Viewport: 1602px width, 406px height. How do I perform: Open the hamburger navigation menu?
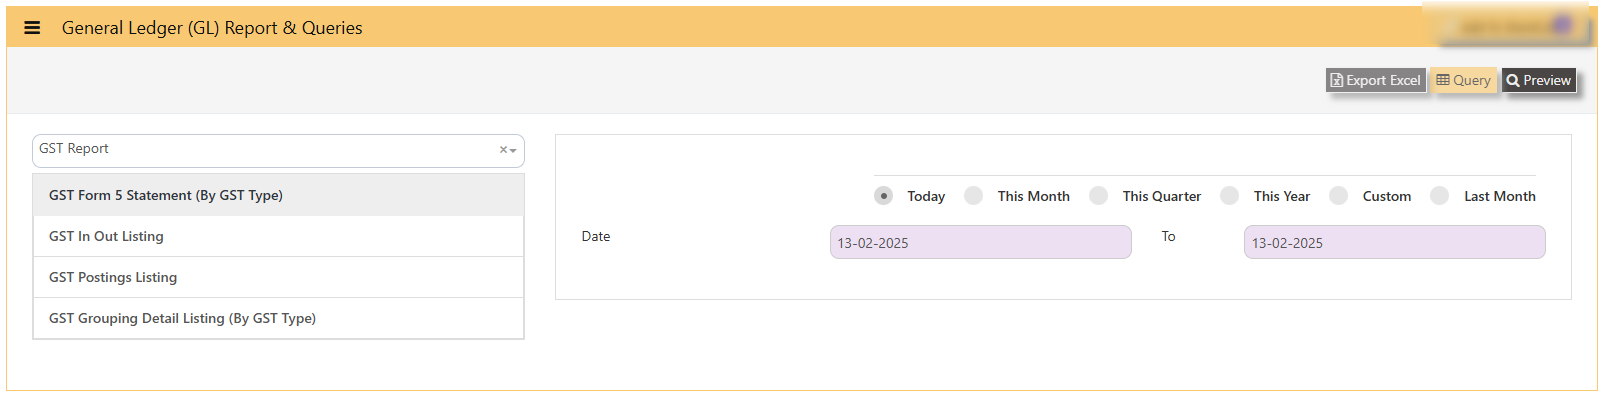tap(32, 28)
